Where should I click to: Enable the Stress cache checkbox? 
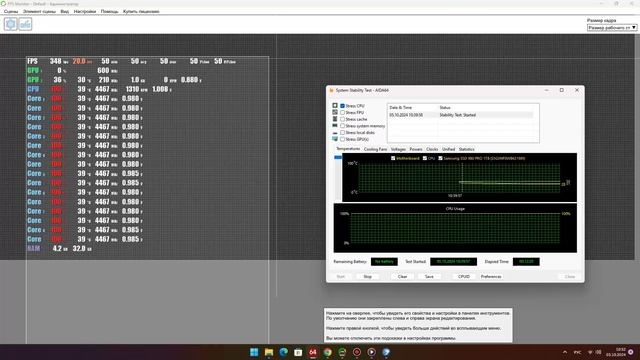pyautogui.click(x=342, y=119)
